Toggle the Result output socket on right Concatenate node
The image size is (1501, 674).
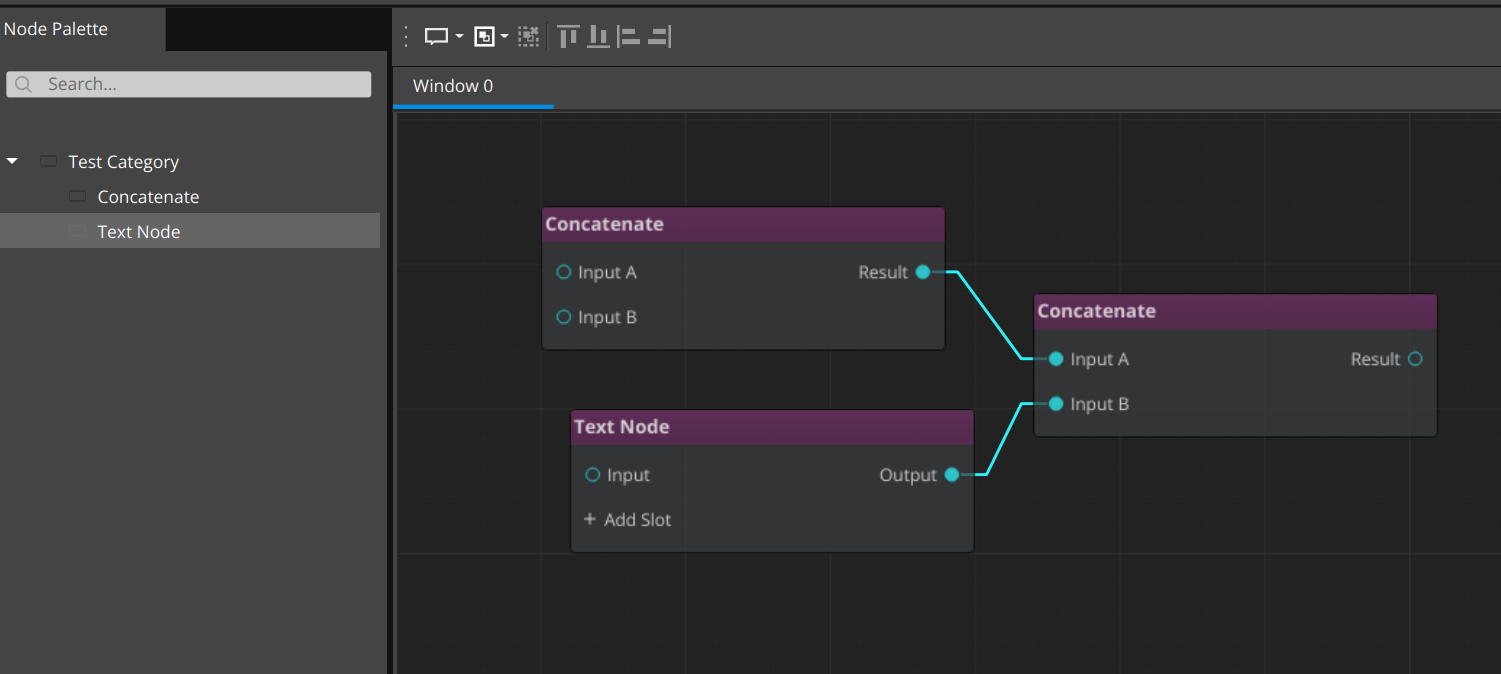pyautogui.click(x=1415, y=359)
